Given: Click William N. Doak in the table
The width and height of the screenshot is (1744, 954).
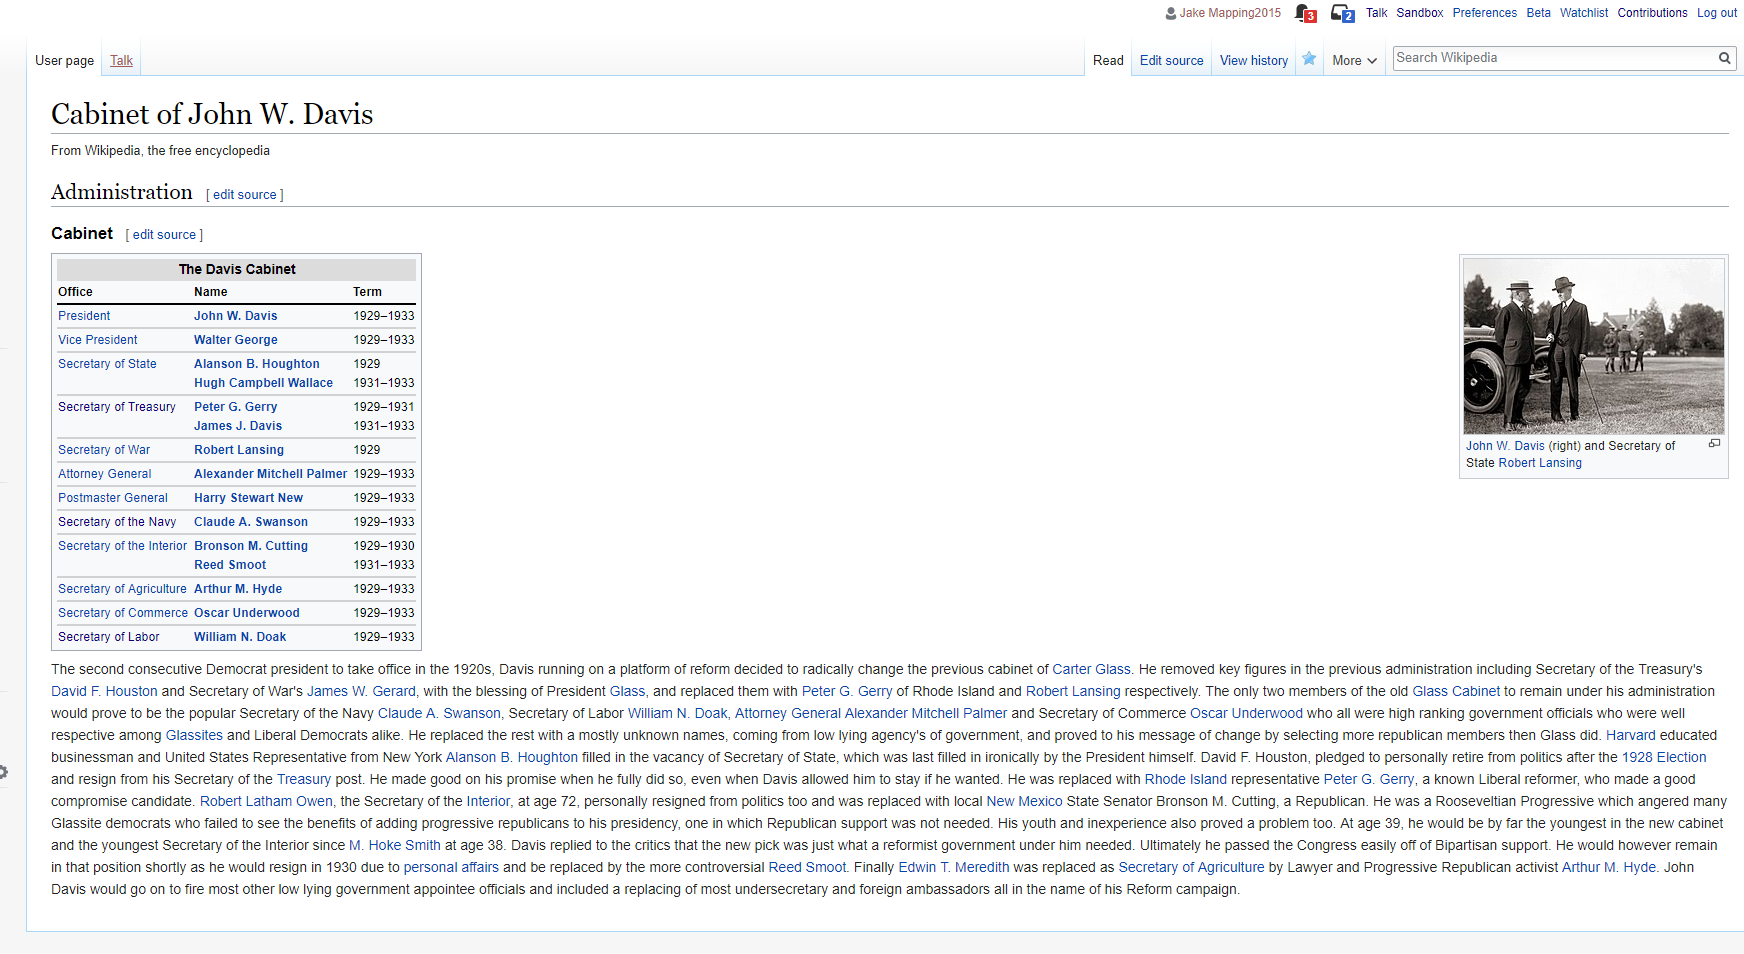Looking at the screenshot, I should coord(240,637).
